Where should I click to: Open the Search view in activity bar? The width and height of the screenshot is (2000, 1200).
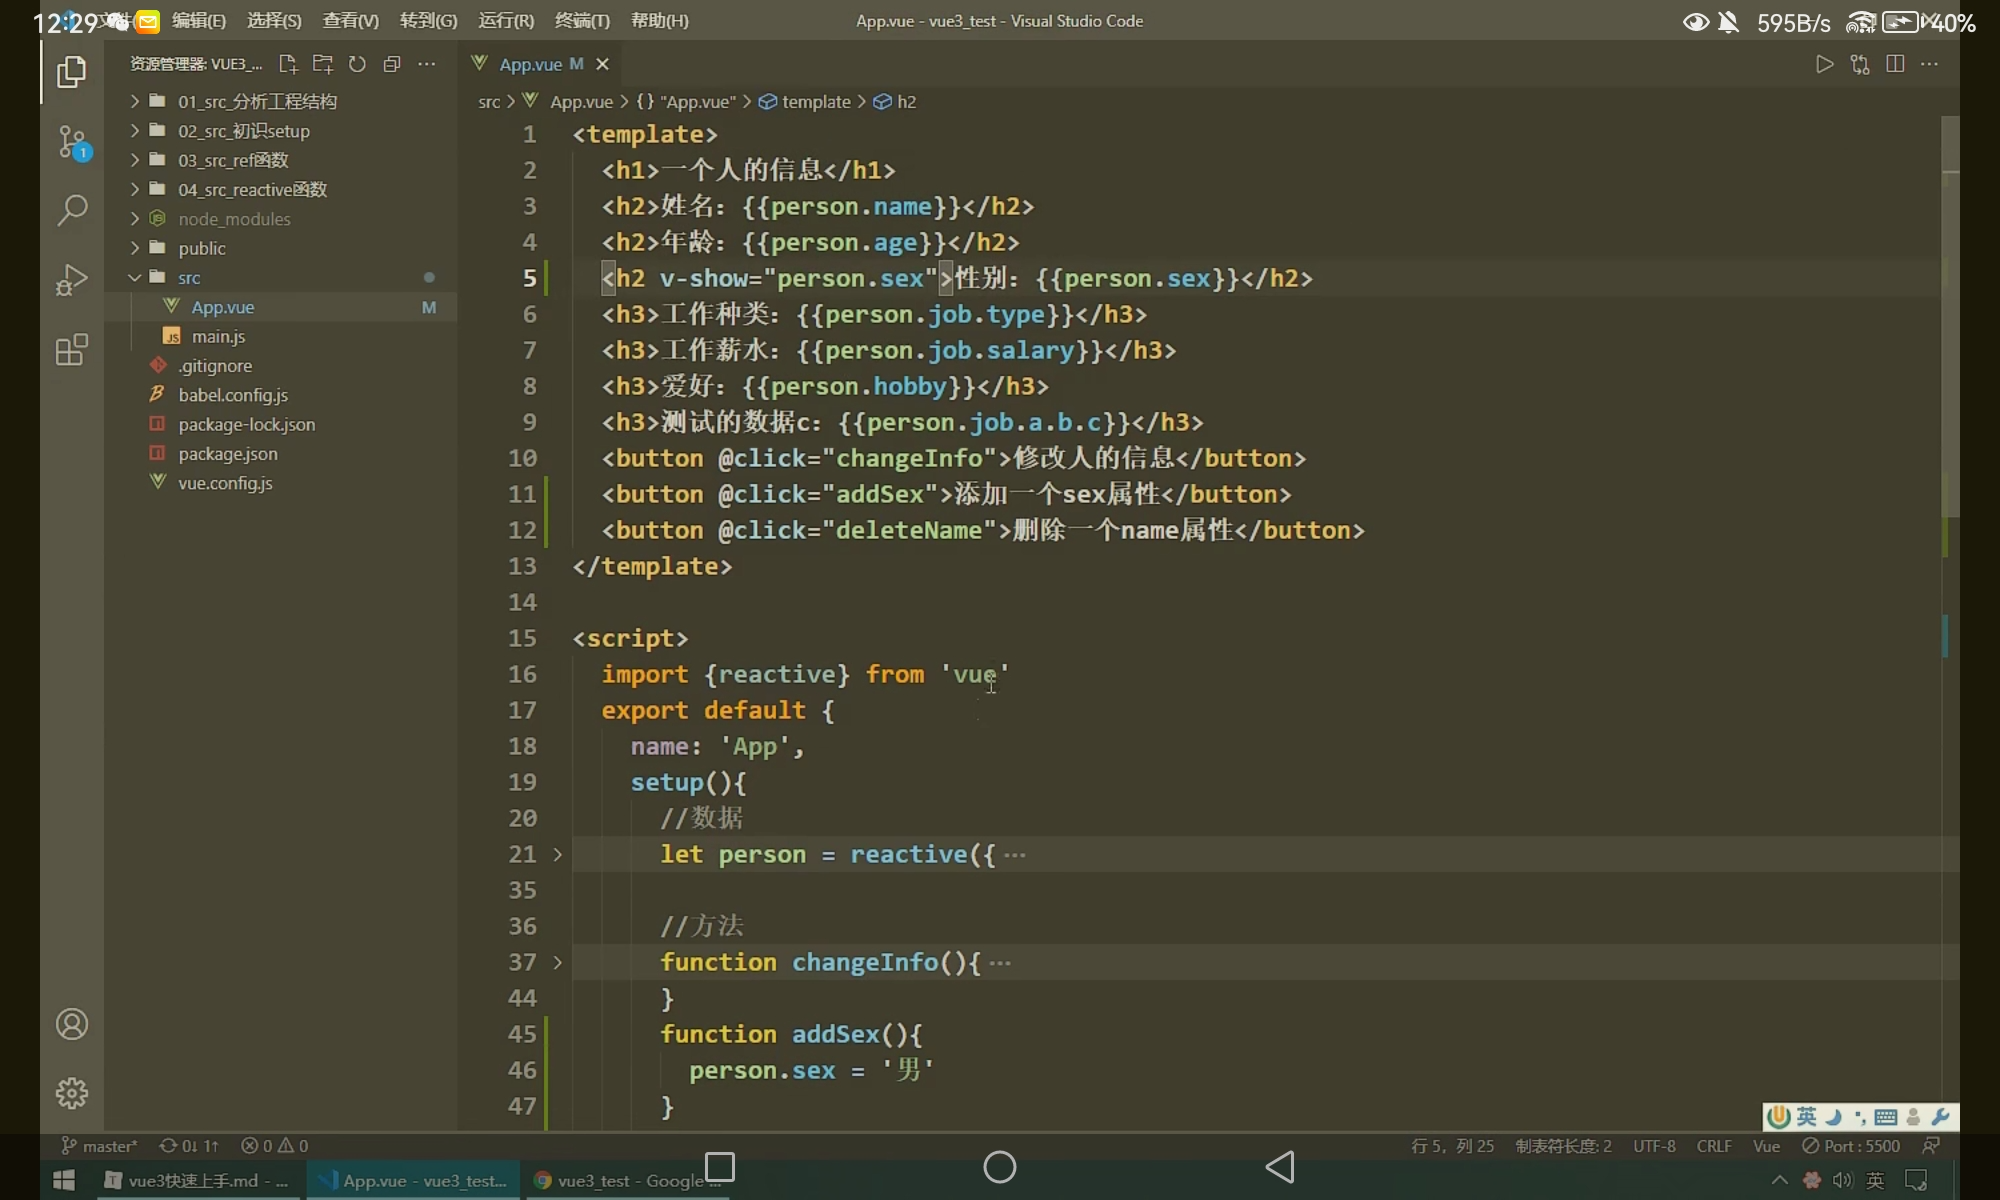pyautogui.click(x=72, y=210)
